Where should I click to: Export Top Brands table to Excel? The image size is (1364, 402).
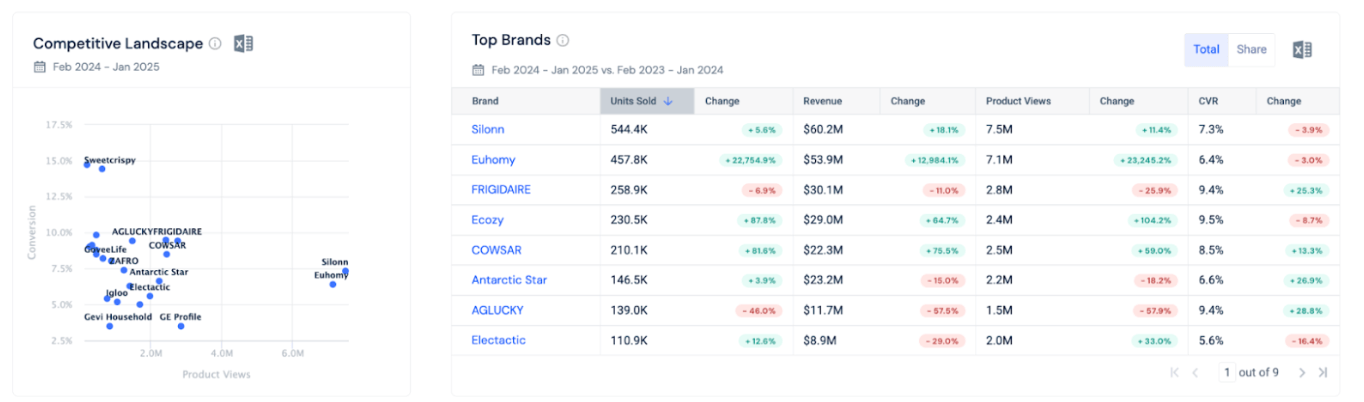1302,50
